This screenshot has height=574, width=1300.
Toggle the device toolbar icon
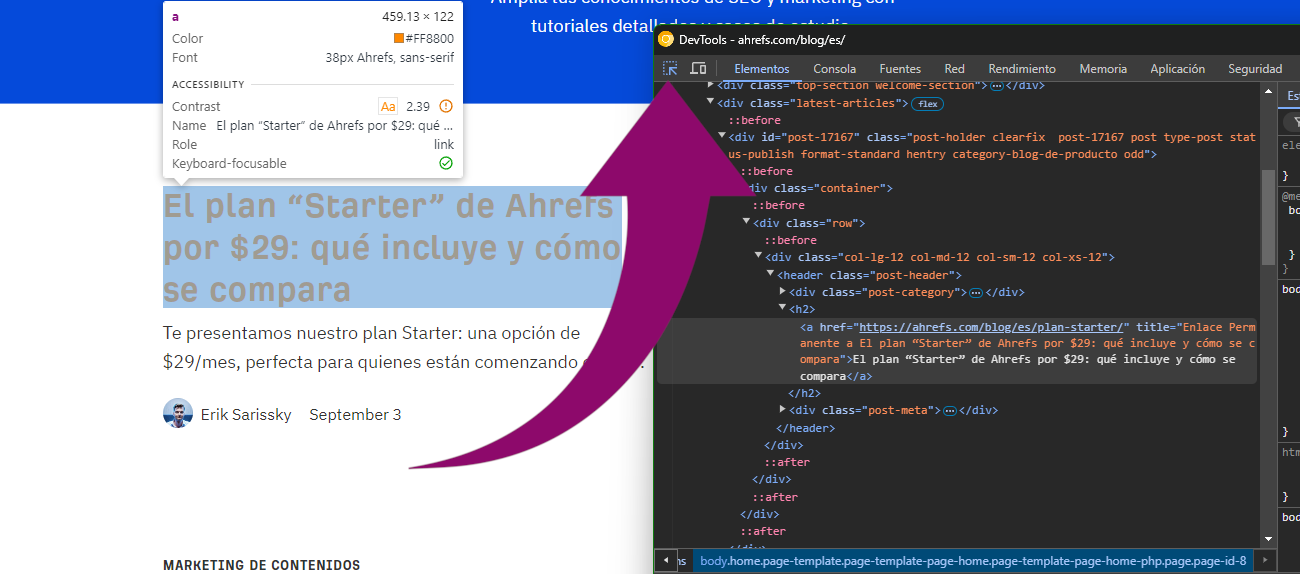[x=698, y=69]
